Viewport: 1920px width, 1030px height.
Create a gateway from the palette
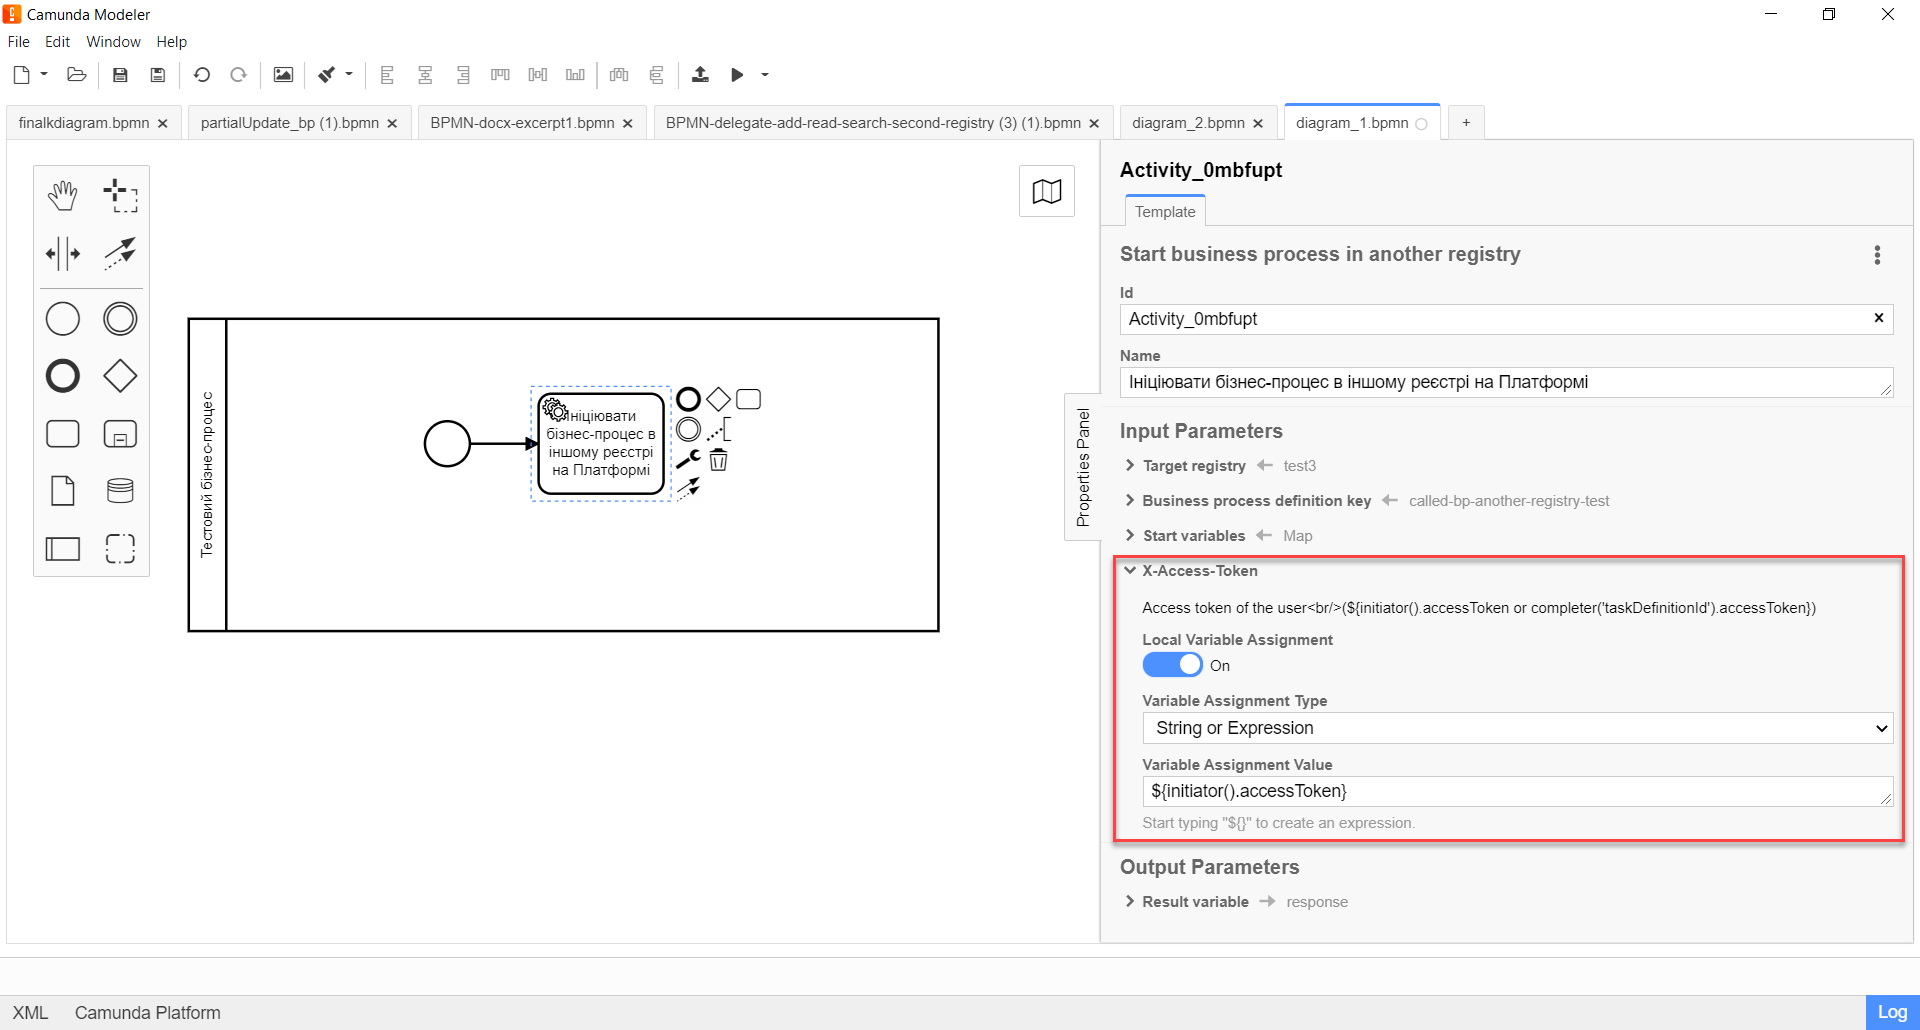pos(120,376)
